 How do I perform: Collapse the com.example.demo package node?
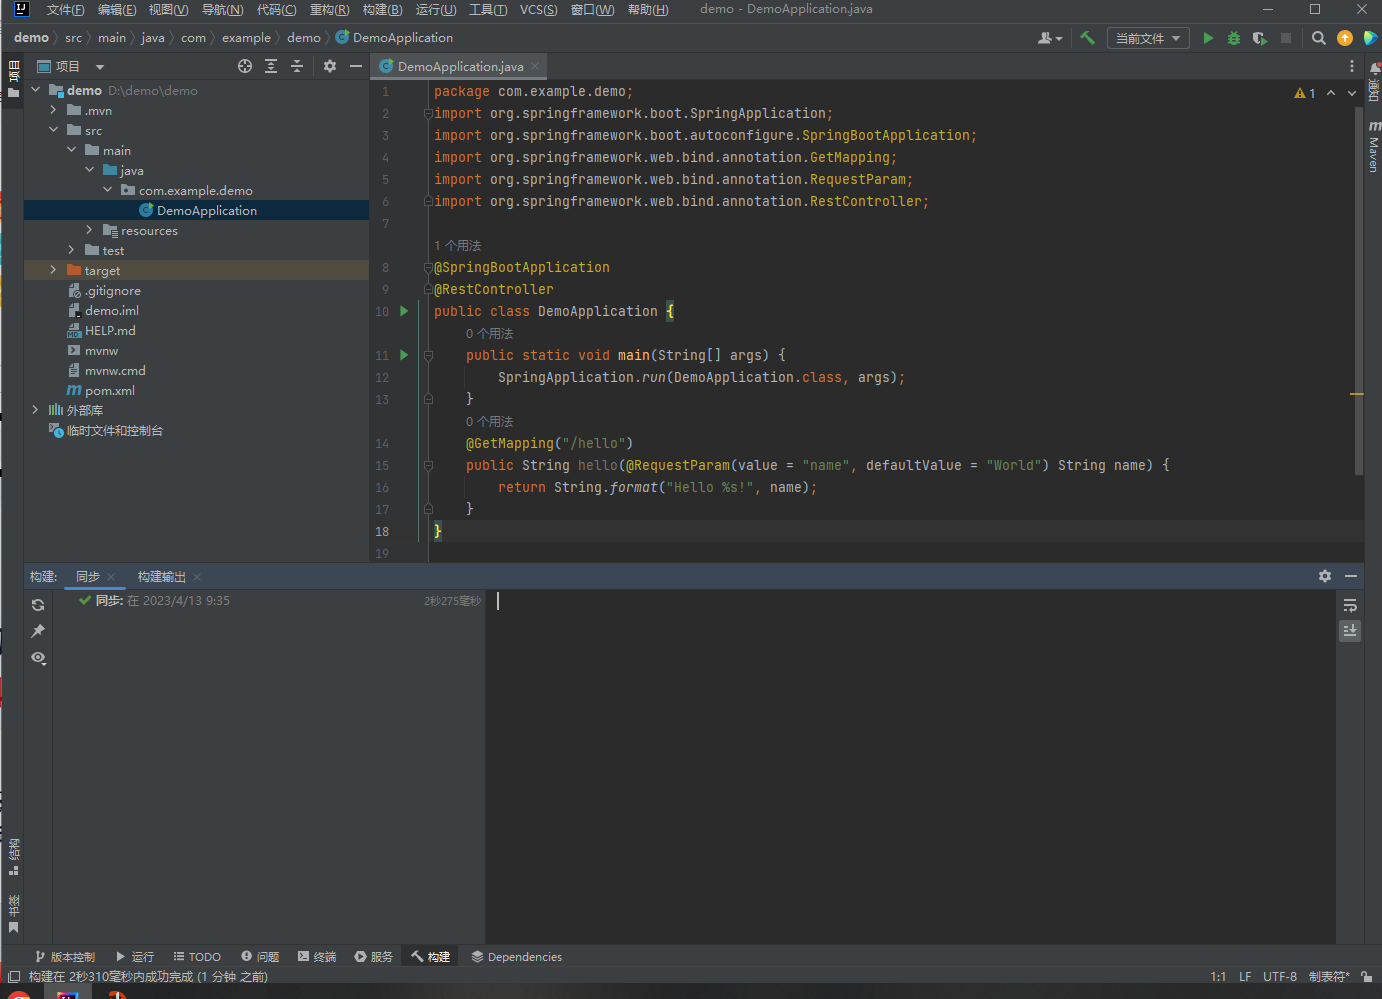(108, 190)
